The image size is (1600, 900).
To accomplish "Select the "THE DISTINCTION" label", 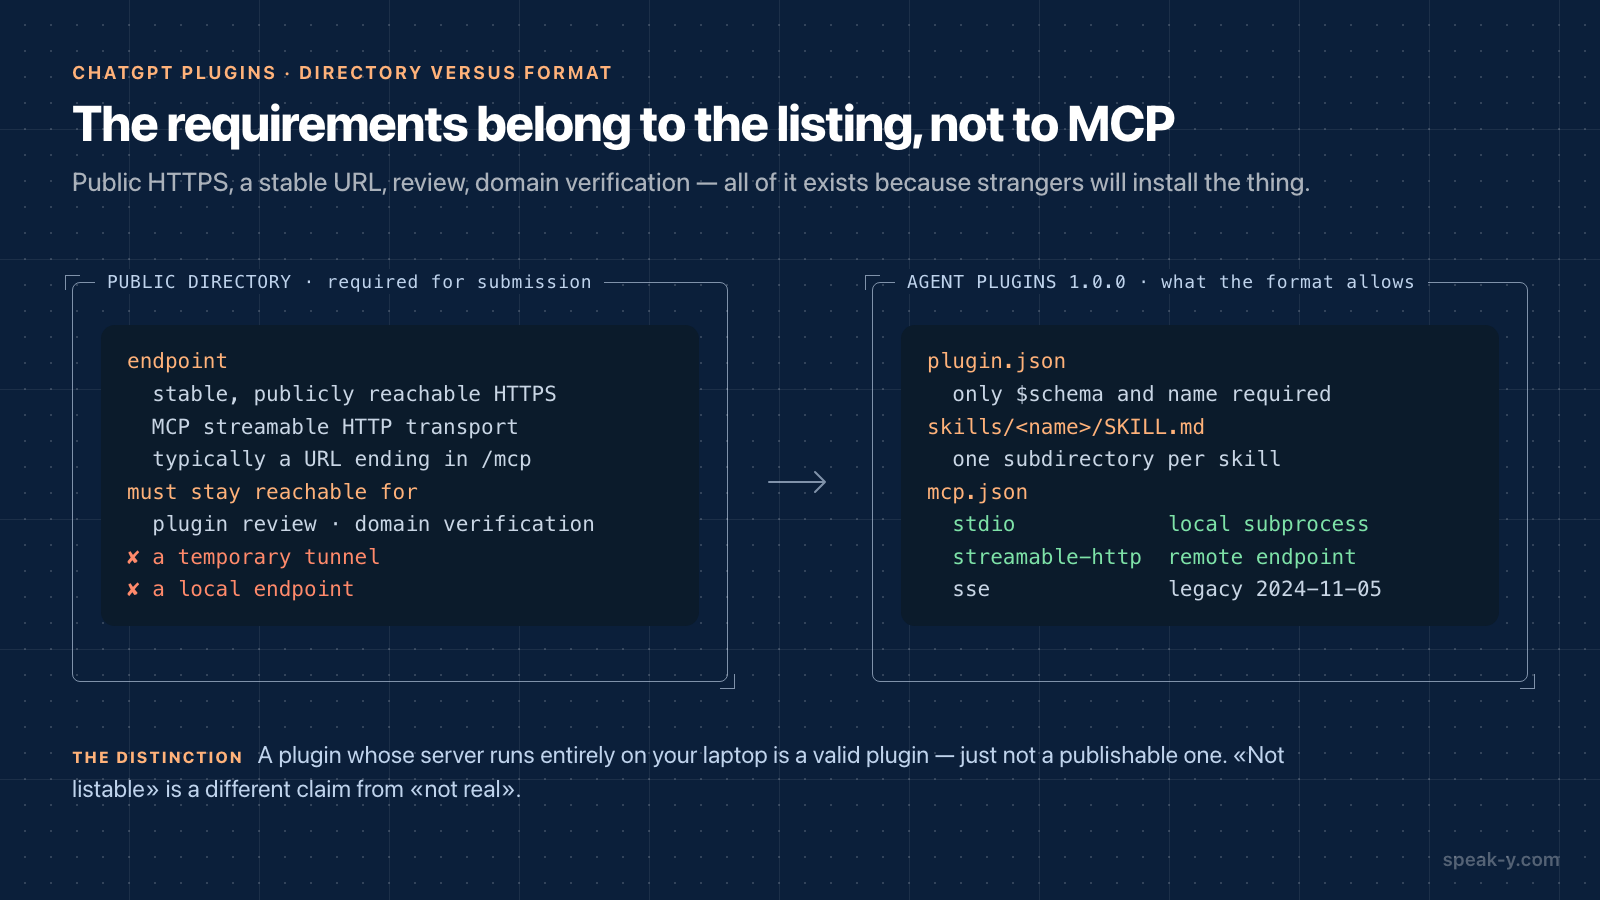I will [x=157, y=758].
